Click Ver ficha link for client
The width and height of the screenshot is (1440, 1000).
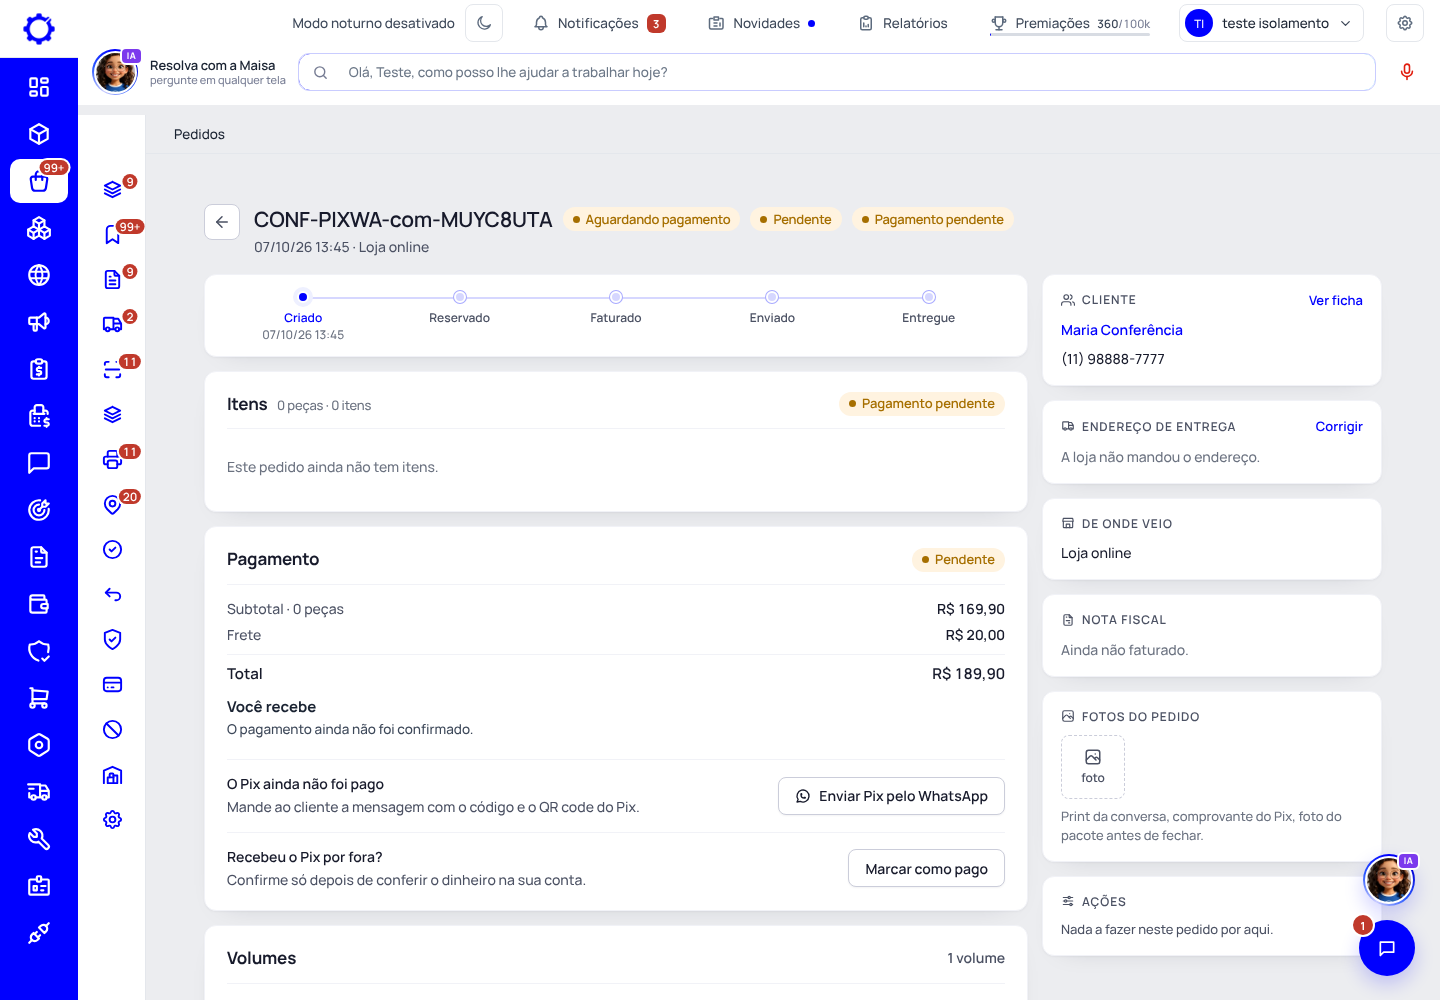(x=1335, y=300)
